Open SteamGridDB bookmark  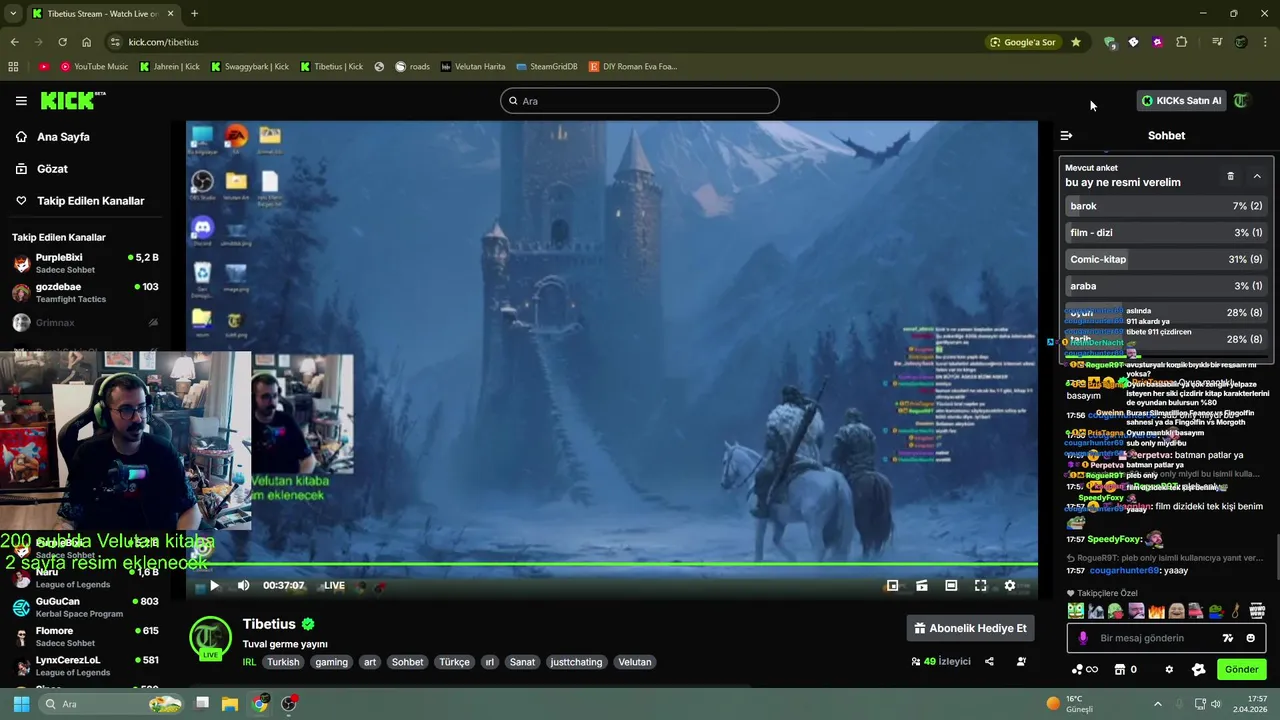coord(546,67)
